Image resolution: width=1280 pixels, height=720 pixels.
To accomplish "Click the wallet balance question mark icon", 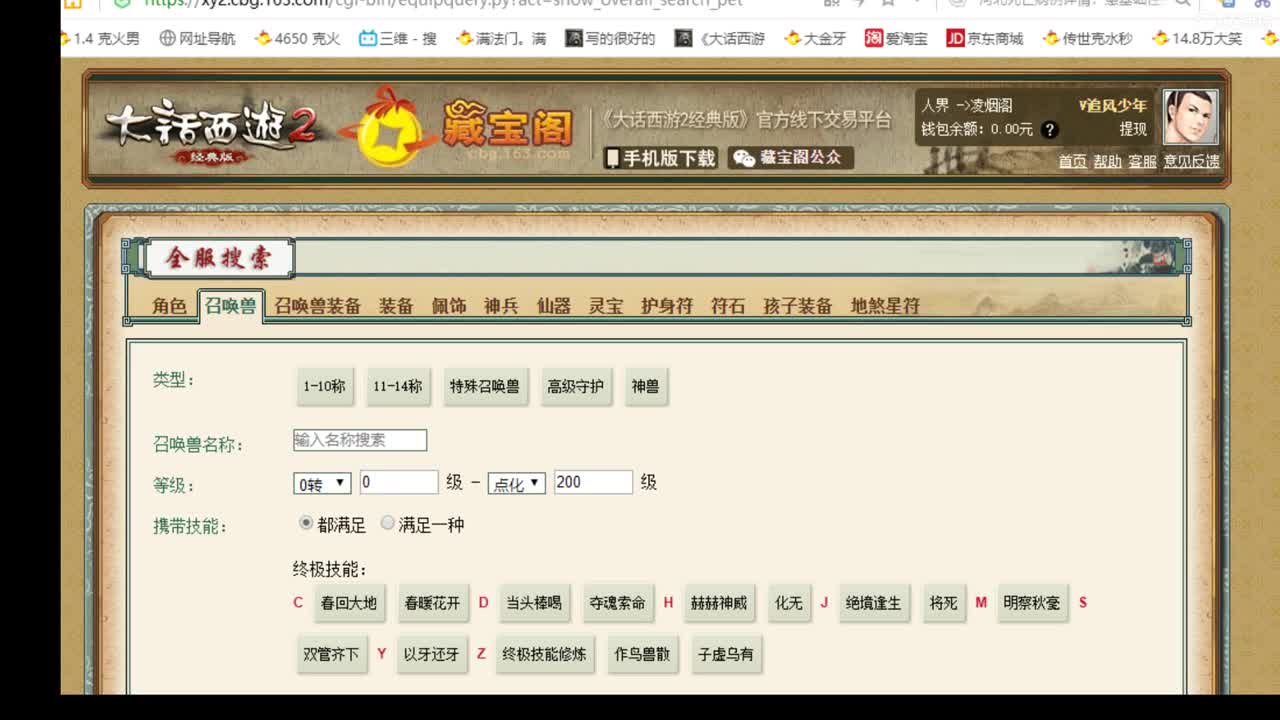I will 1049,129.
